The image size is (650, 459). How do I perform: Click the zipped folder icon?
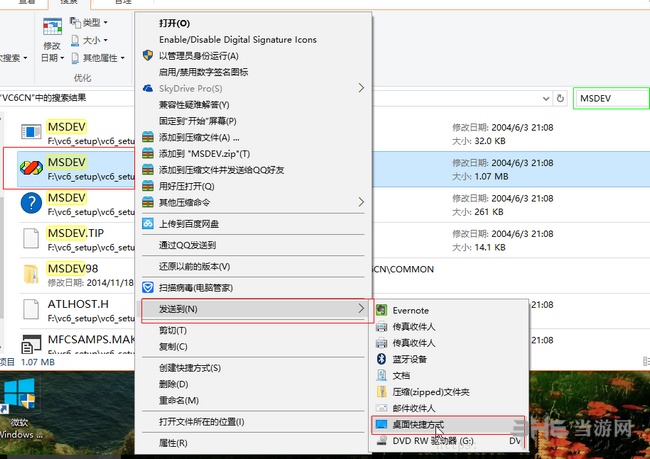click(x=381, y=391)
